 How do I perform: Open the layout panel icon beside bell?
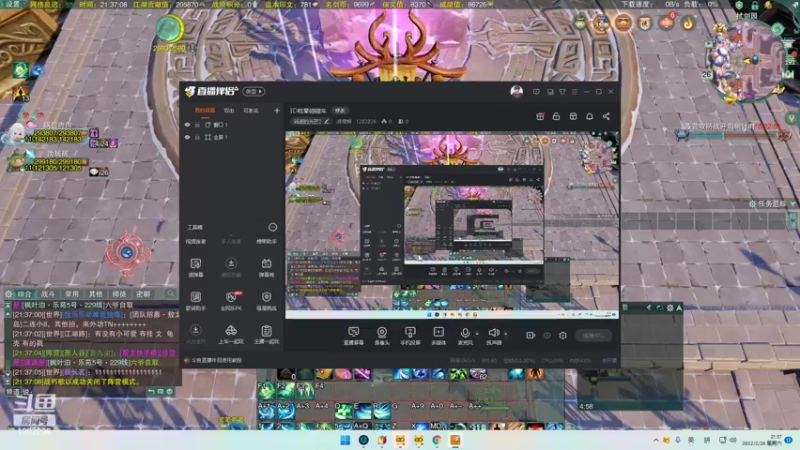[x=573, y=116]
